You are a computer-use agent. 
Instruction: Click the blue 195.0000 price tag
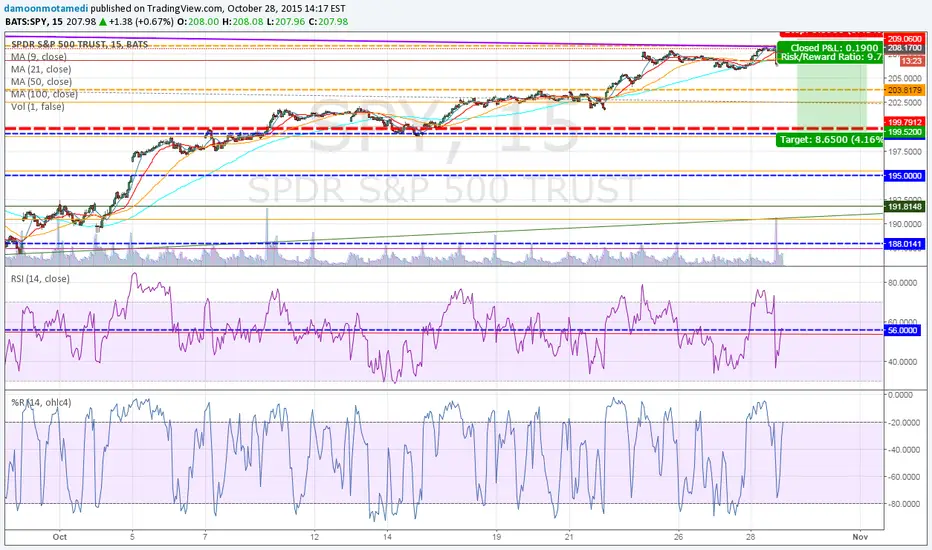[905, 176]
